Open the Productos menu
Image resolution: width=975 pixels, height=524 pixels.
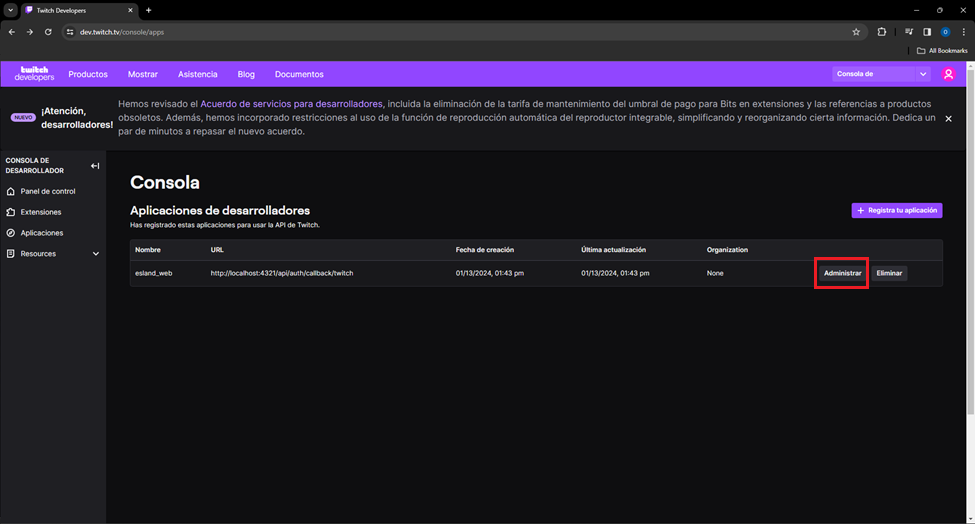(88, 74)
